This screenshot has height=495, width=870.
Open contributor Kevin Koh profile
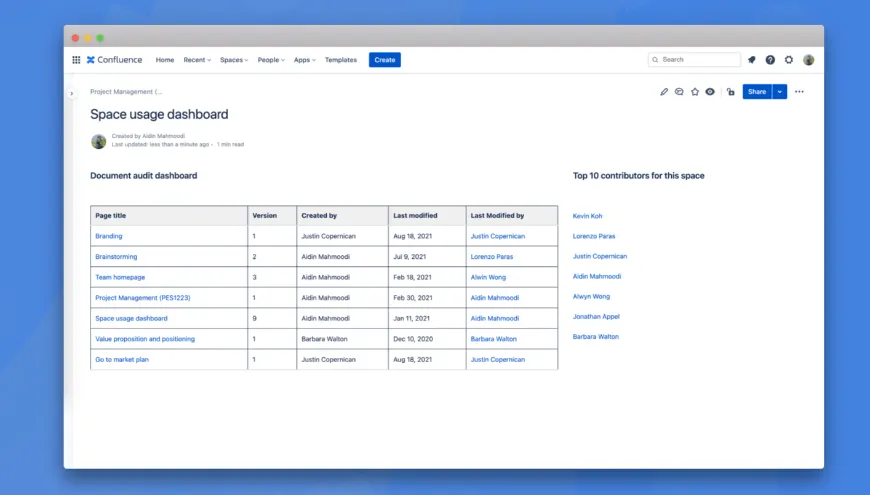587,216
